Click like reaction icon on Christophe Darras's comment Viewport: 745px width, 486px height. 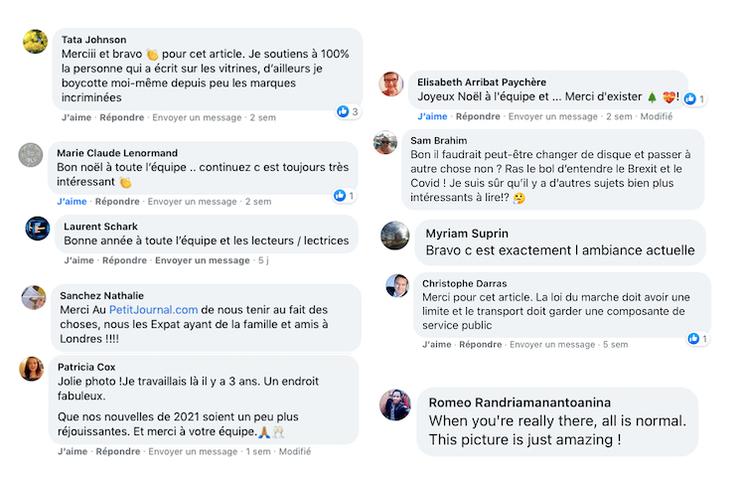(693, 338)
